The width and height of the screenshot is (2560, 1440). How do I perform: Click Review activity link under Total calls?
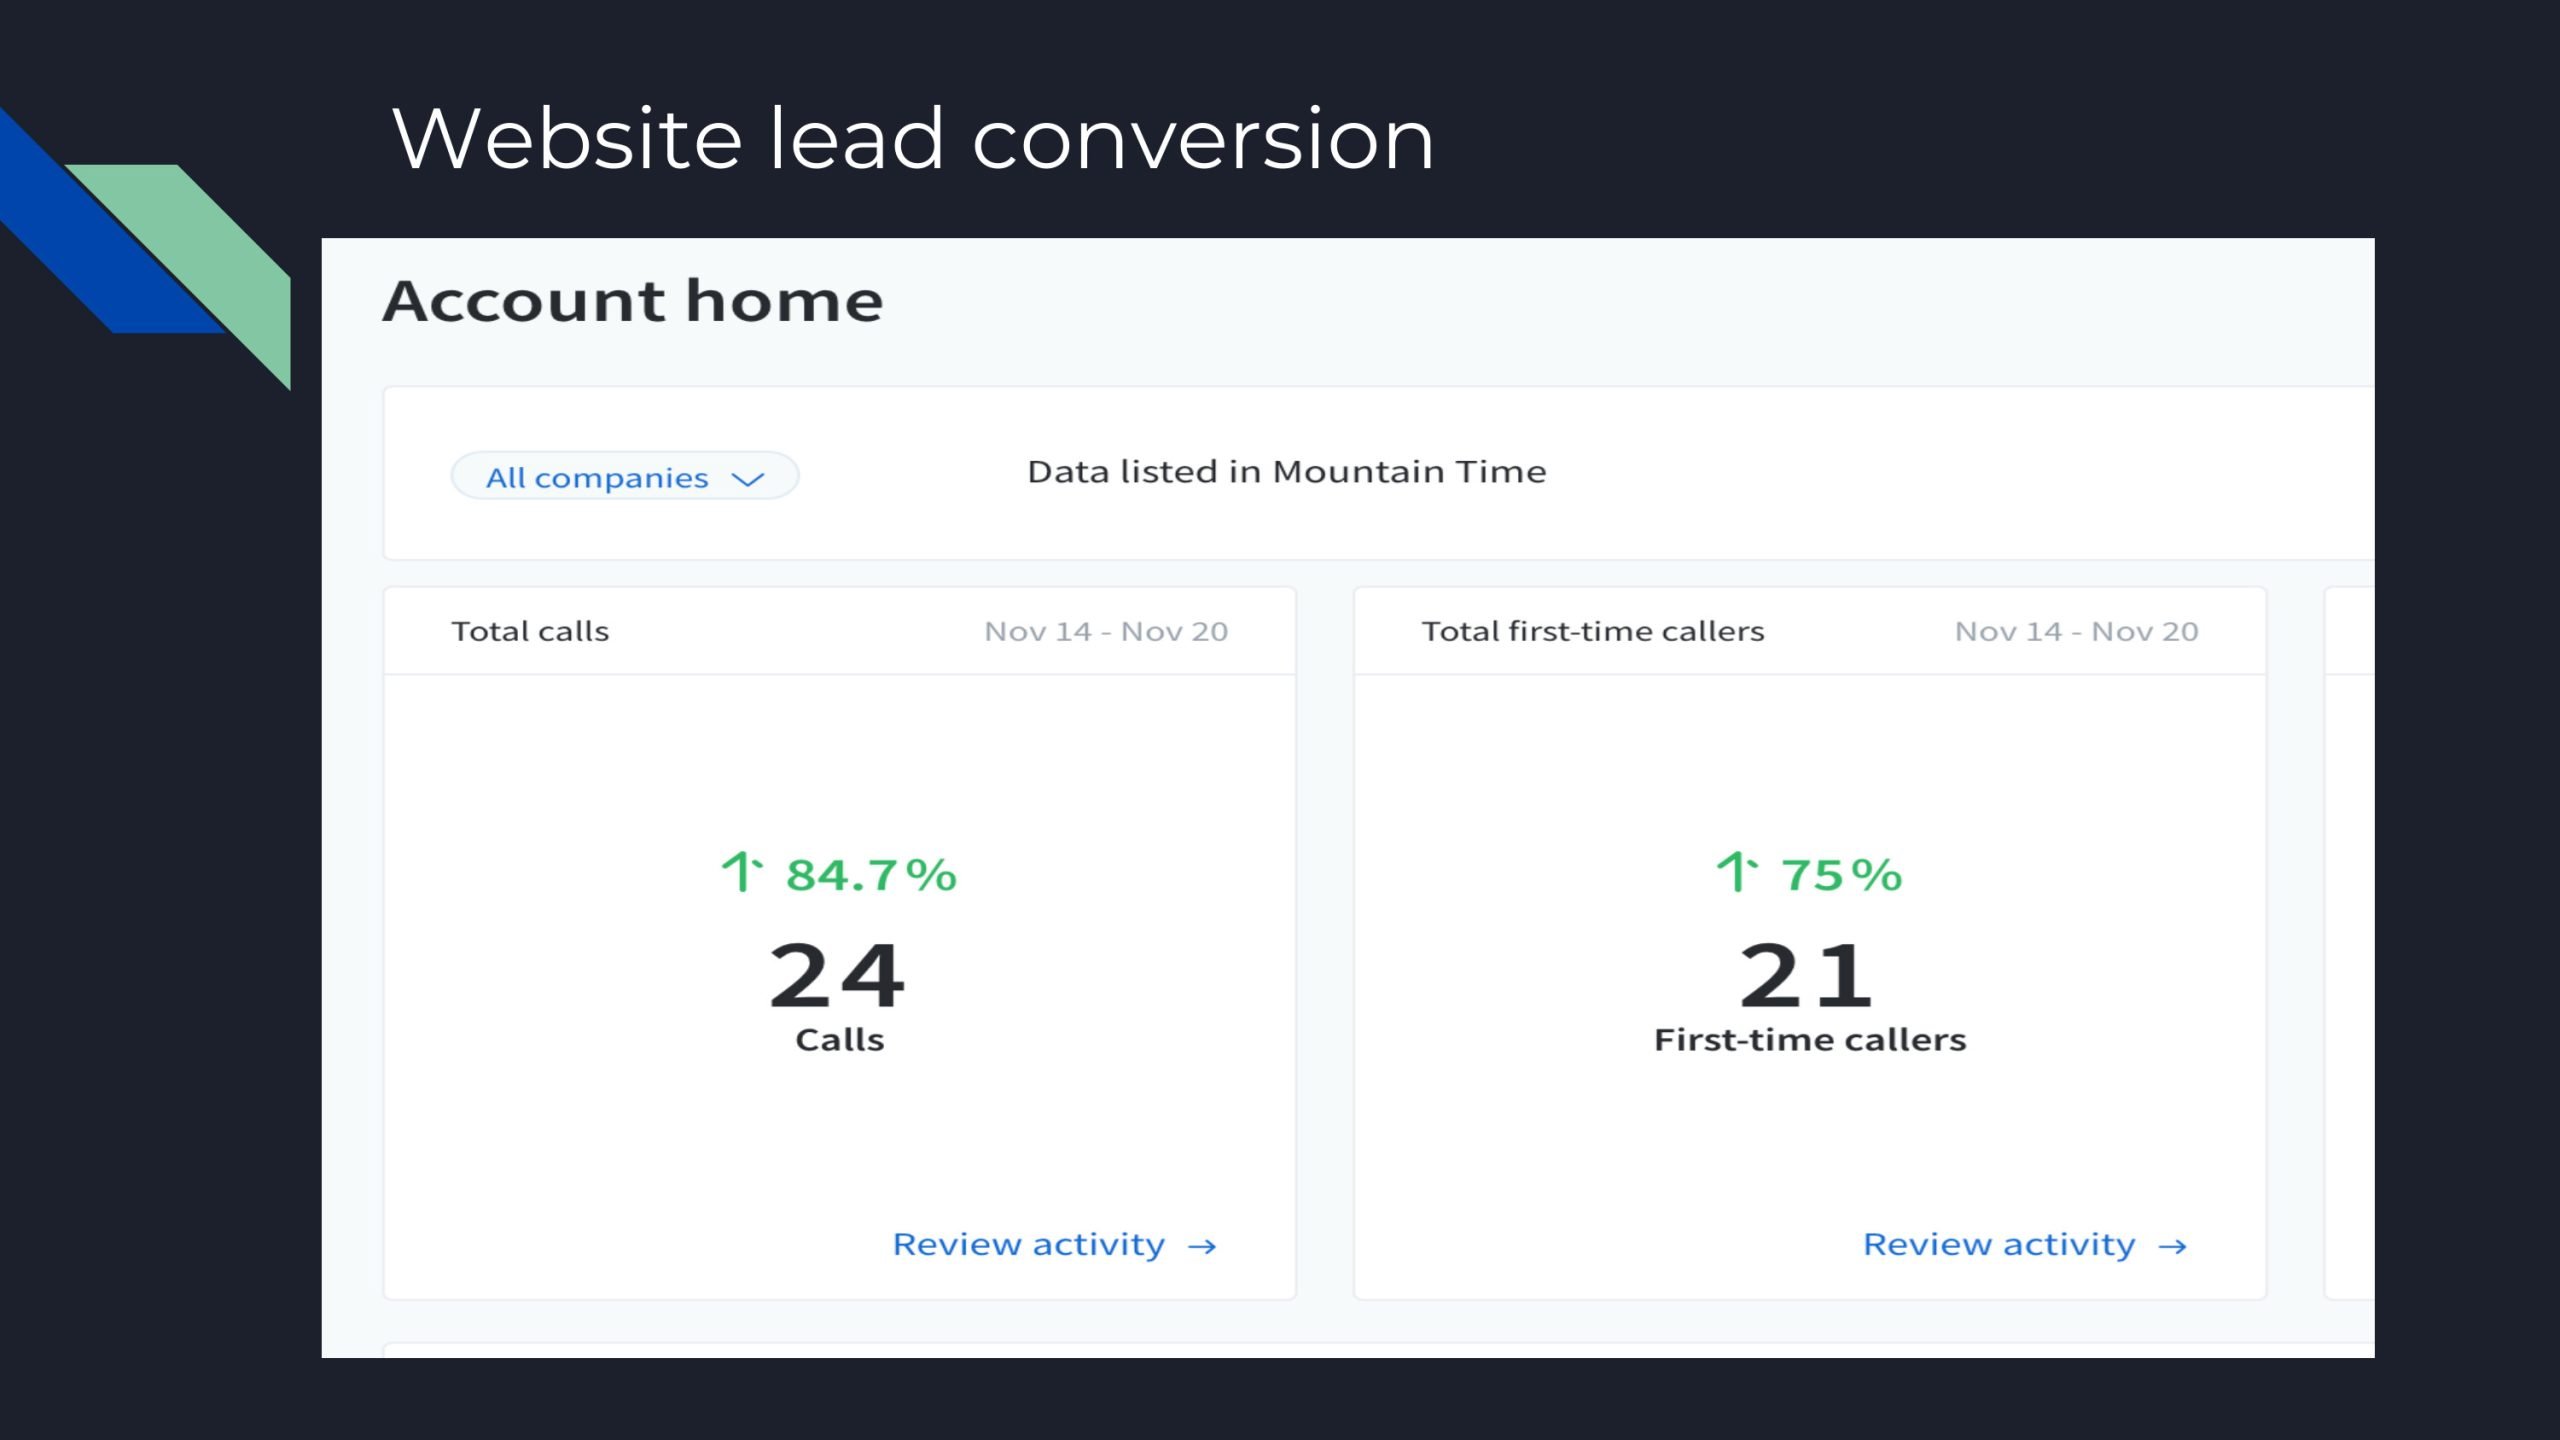[x=1029, y=1245]
